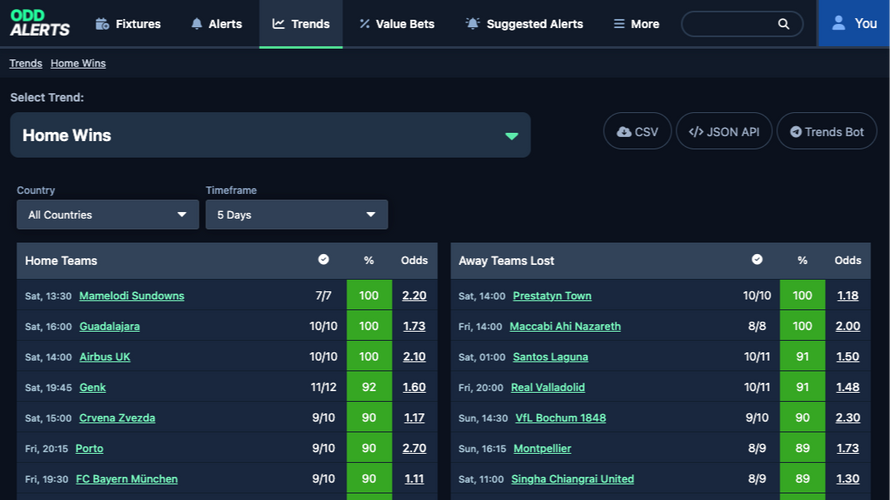Open Santos Laguna team link

(x=551, y=357)
